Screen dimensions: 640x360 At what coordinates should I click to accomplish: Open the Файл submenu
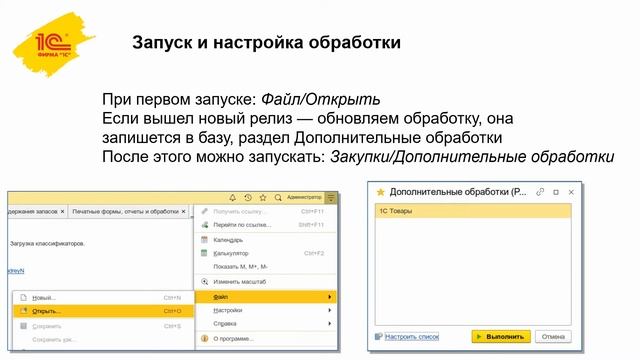[265, 297]
